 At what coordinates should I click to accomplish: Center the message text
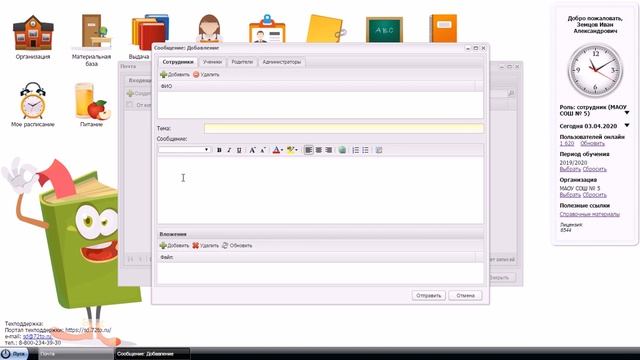click(319, 150)
